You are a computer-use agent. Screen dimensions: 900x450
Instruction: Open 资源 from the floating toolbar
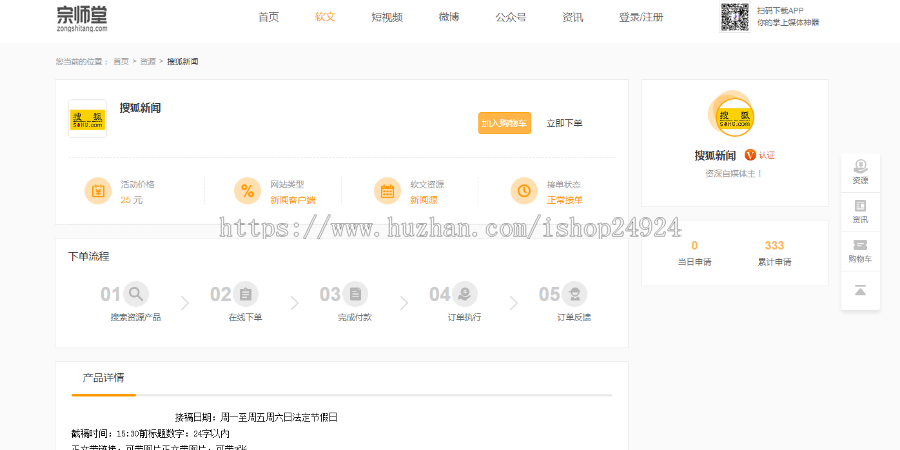pyautogui.click(x=860, y=173)
